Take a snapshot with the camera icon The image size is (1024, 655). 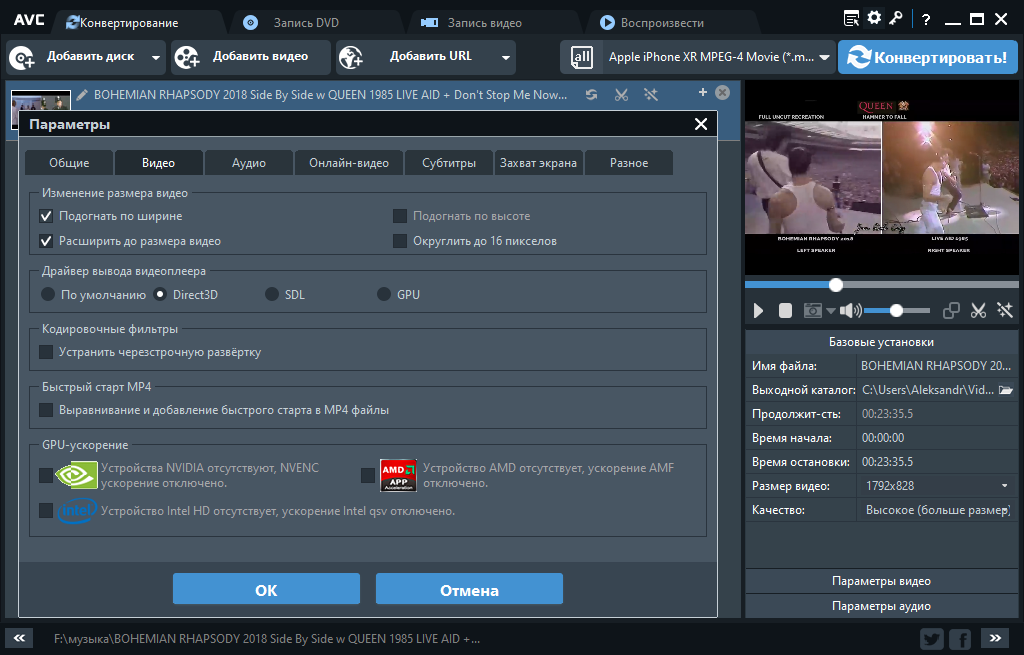(812, 311)
